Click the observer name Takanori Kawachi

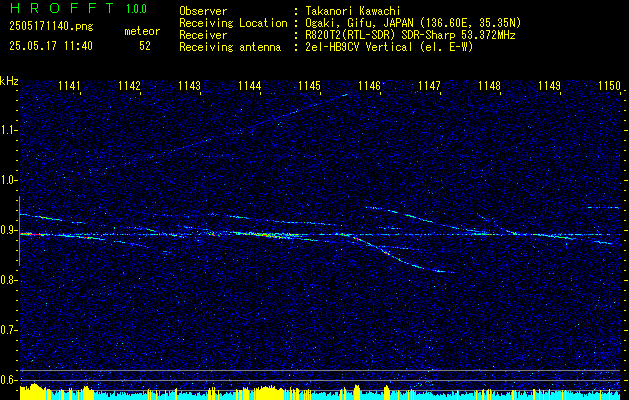click(353, 11)
